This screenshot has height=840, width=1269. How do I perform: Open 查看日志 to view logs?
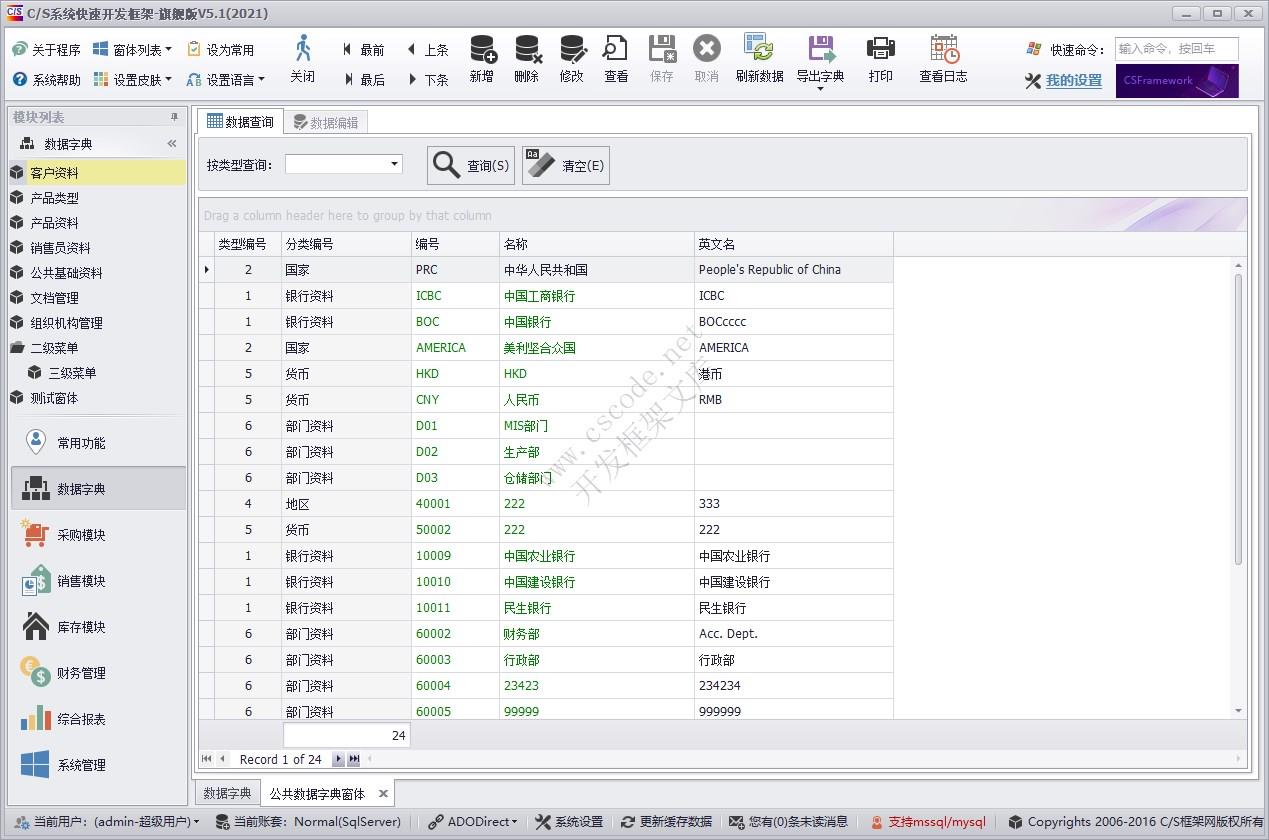point(940,60)
